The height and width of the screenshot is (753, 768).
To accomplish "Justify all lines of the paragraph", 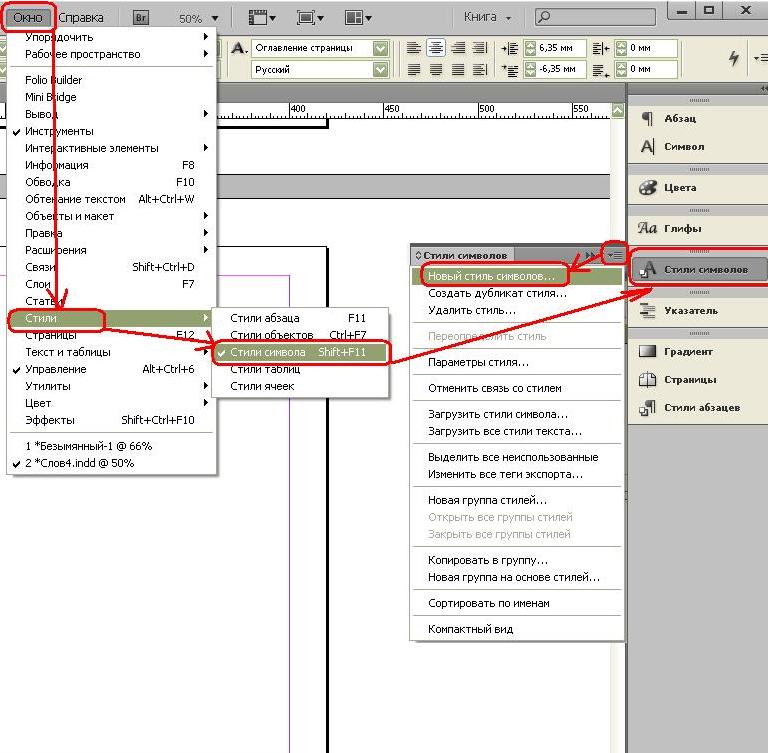I will [x=480, y=70].
